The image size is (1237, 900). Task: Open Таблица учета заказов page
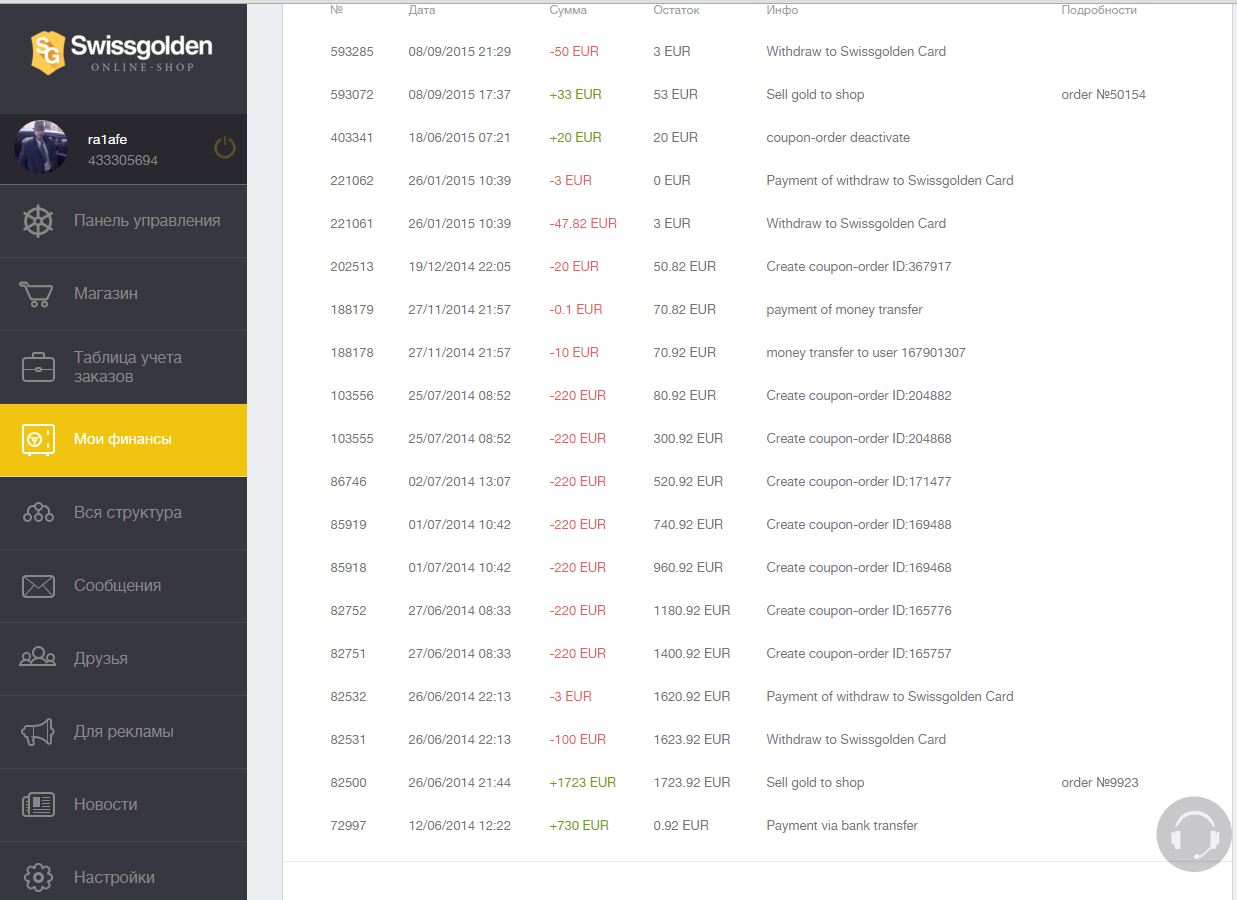(x=128, y=367)
